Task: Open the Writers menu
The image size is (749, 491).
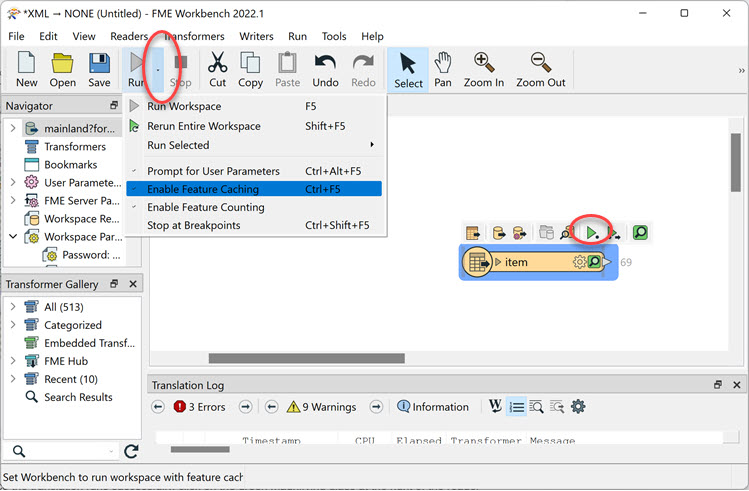Action: (257, 36)
